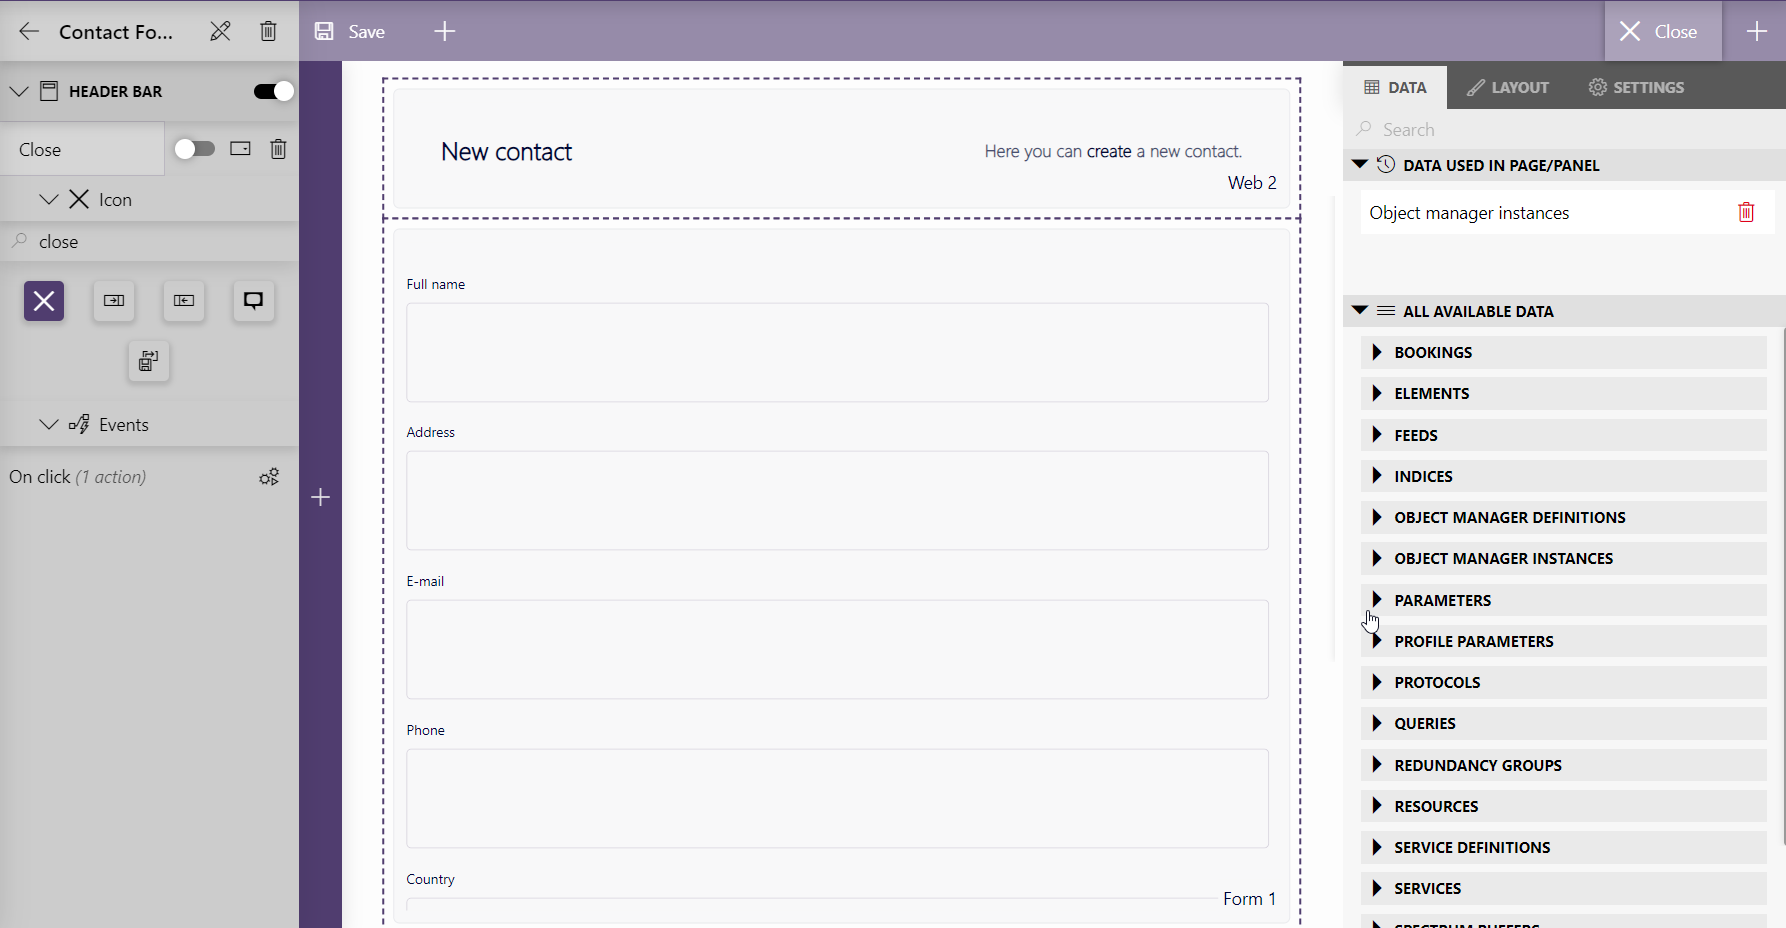Viewport: 1786px width, 928px height.
Task: Select the speech bubble icon option
Action: coord(253,300)
